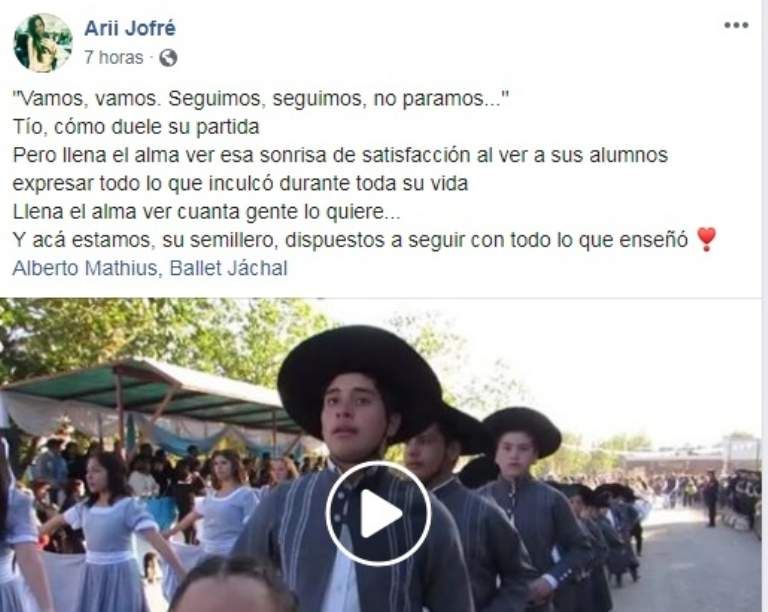The height and width of the screenshot is (612, 768).
Task: Click the globe public privacy icon
Action: coord(168,58)
